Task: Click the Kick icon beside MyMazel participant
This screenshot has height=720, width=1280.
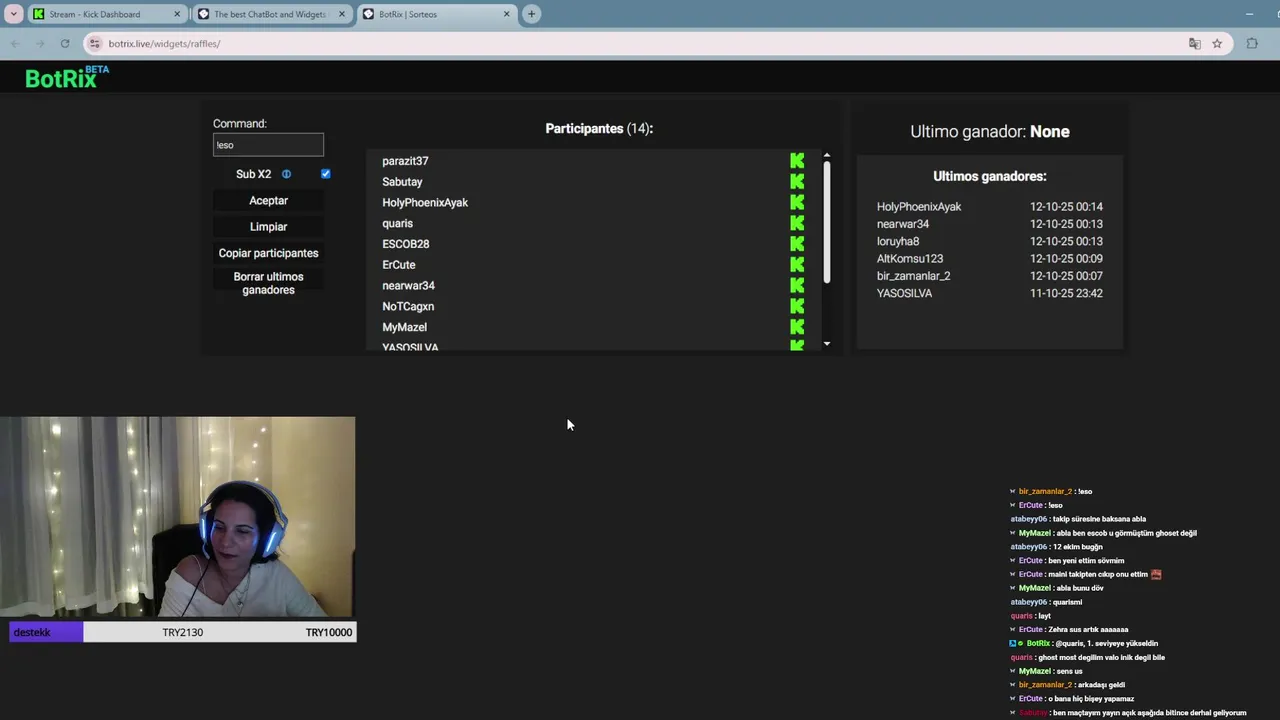Action: tap(797, 327)
